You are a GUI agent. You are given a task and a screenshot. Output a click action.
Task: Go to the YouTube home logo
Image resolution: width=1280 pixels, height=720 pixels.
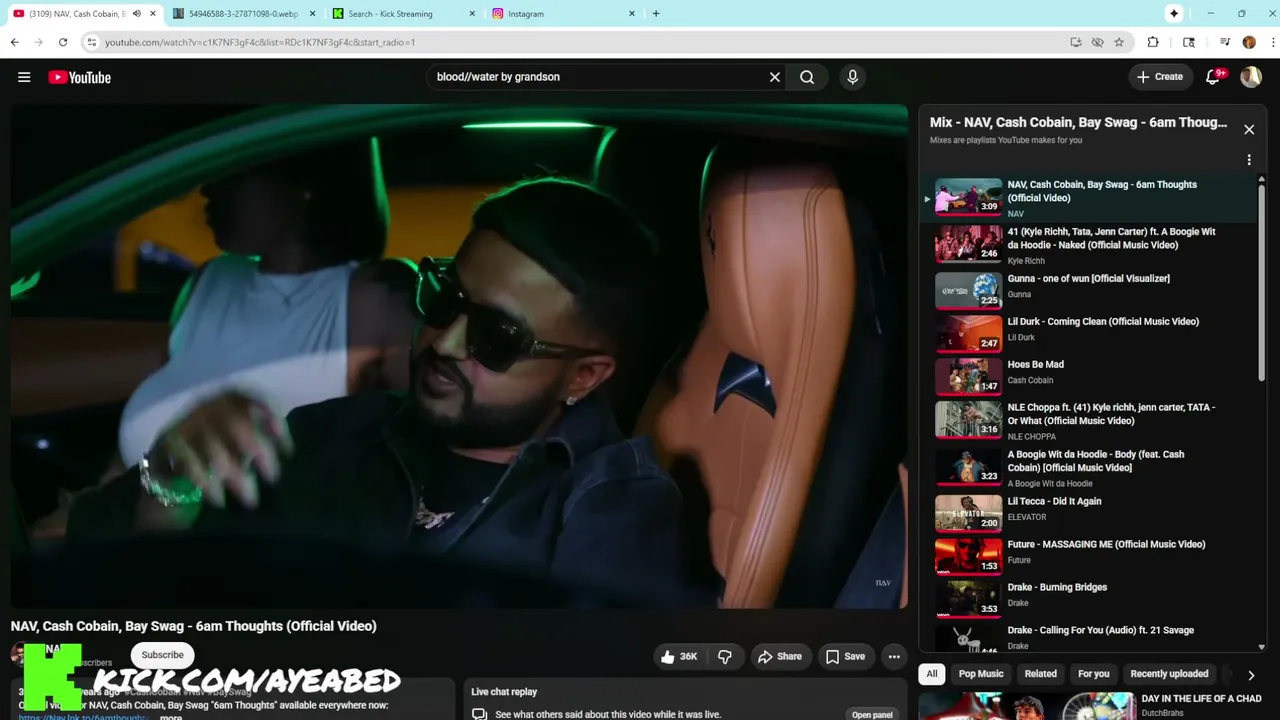80,77
